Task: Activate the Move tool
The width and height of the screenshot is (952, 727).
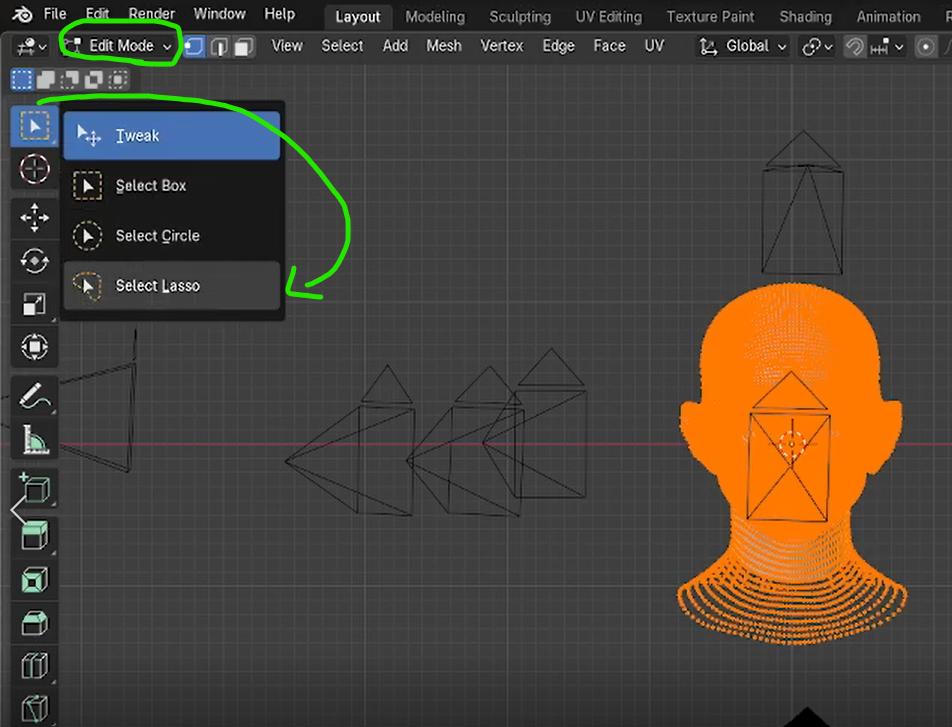Action: pos(34,217)
